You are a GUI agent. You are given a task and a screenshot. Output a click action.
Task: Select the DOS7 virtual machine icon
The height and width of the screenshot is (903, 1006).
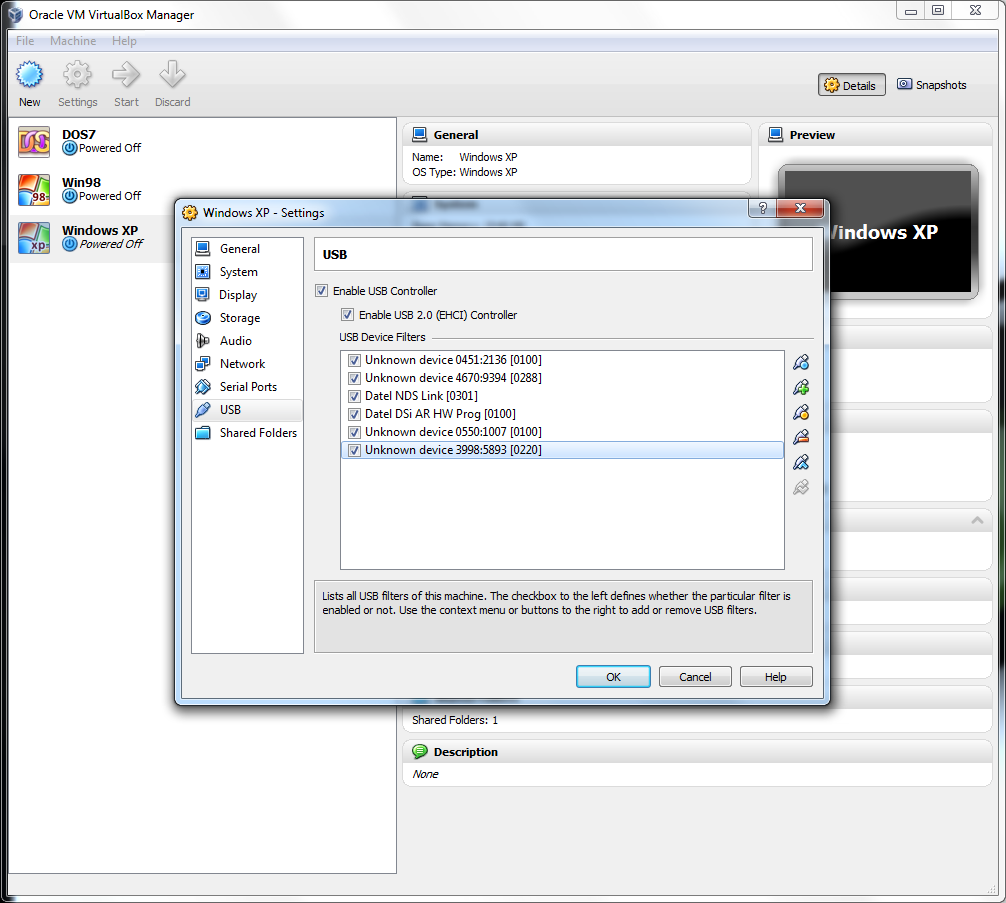34,142
